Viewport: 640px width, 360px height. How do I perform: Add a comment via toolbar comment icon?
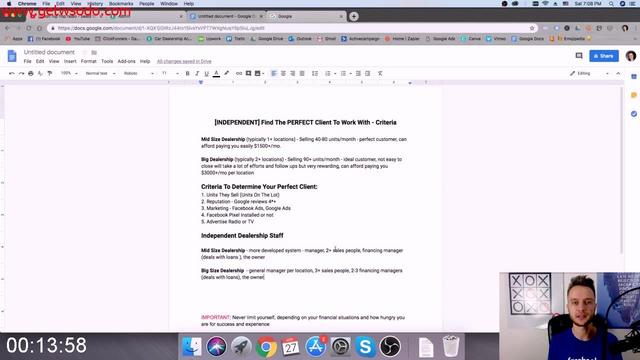pos(248,73)
